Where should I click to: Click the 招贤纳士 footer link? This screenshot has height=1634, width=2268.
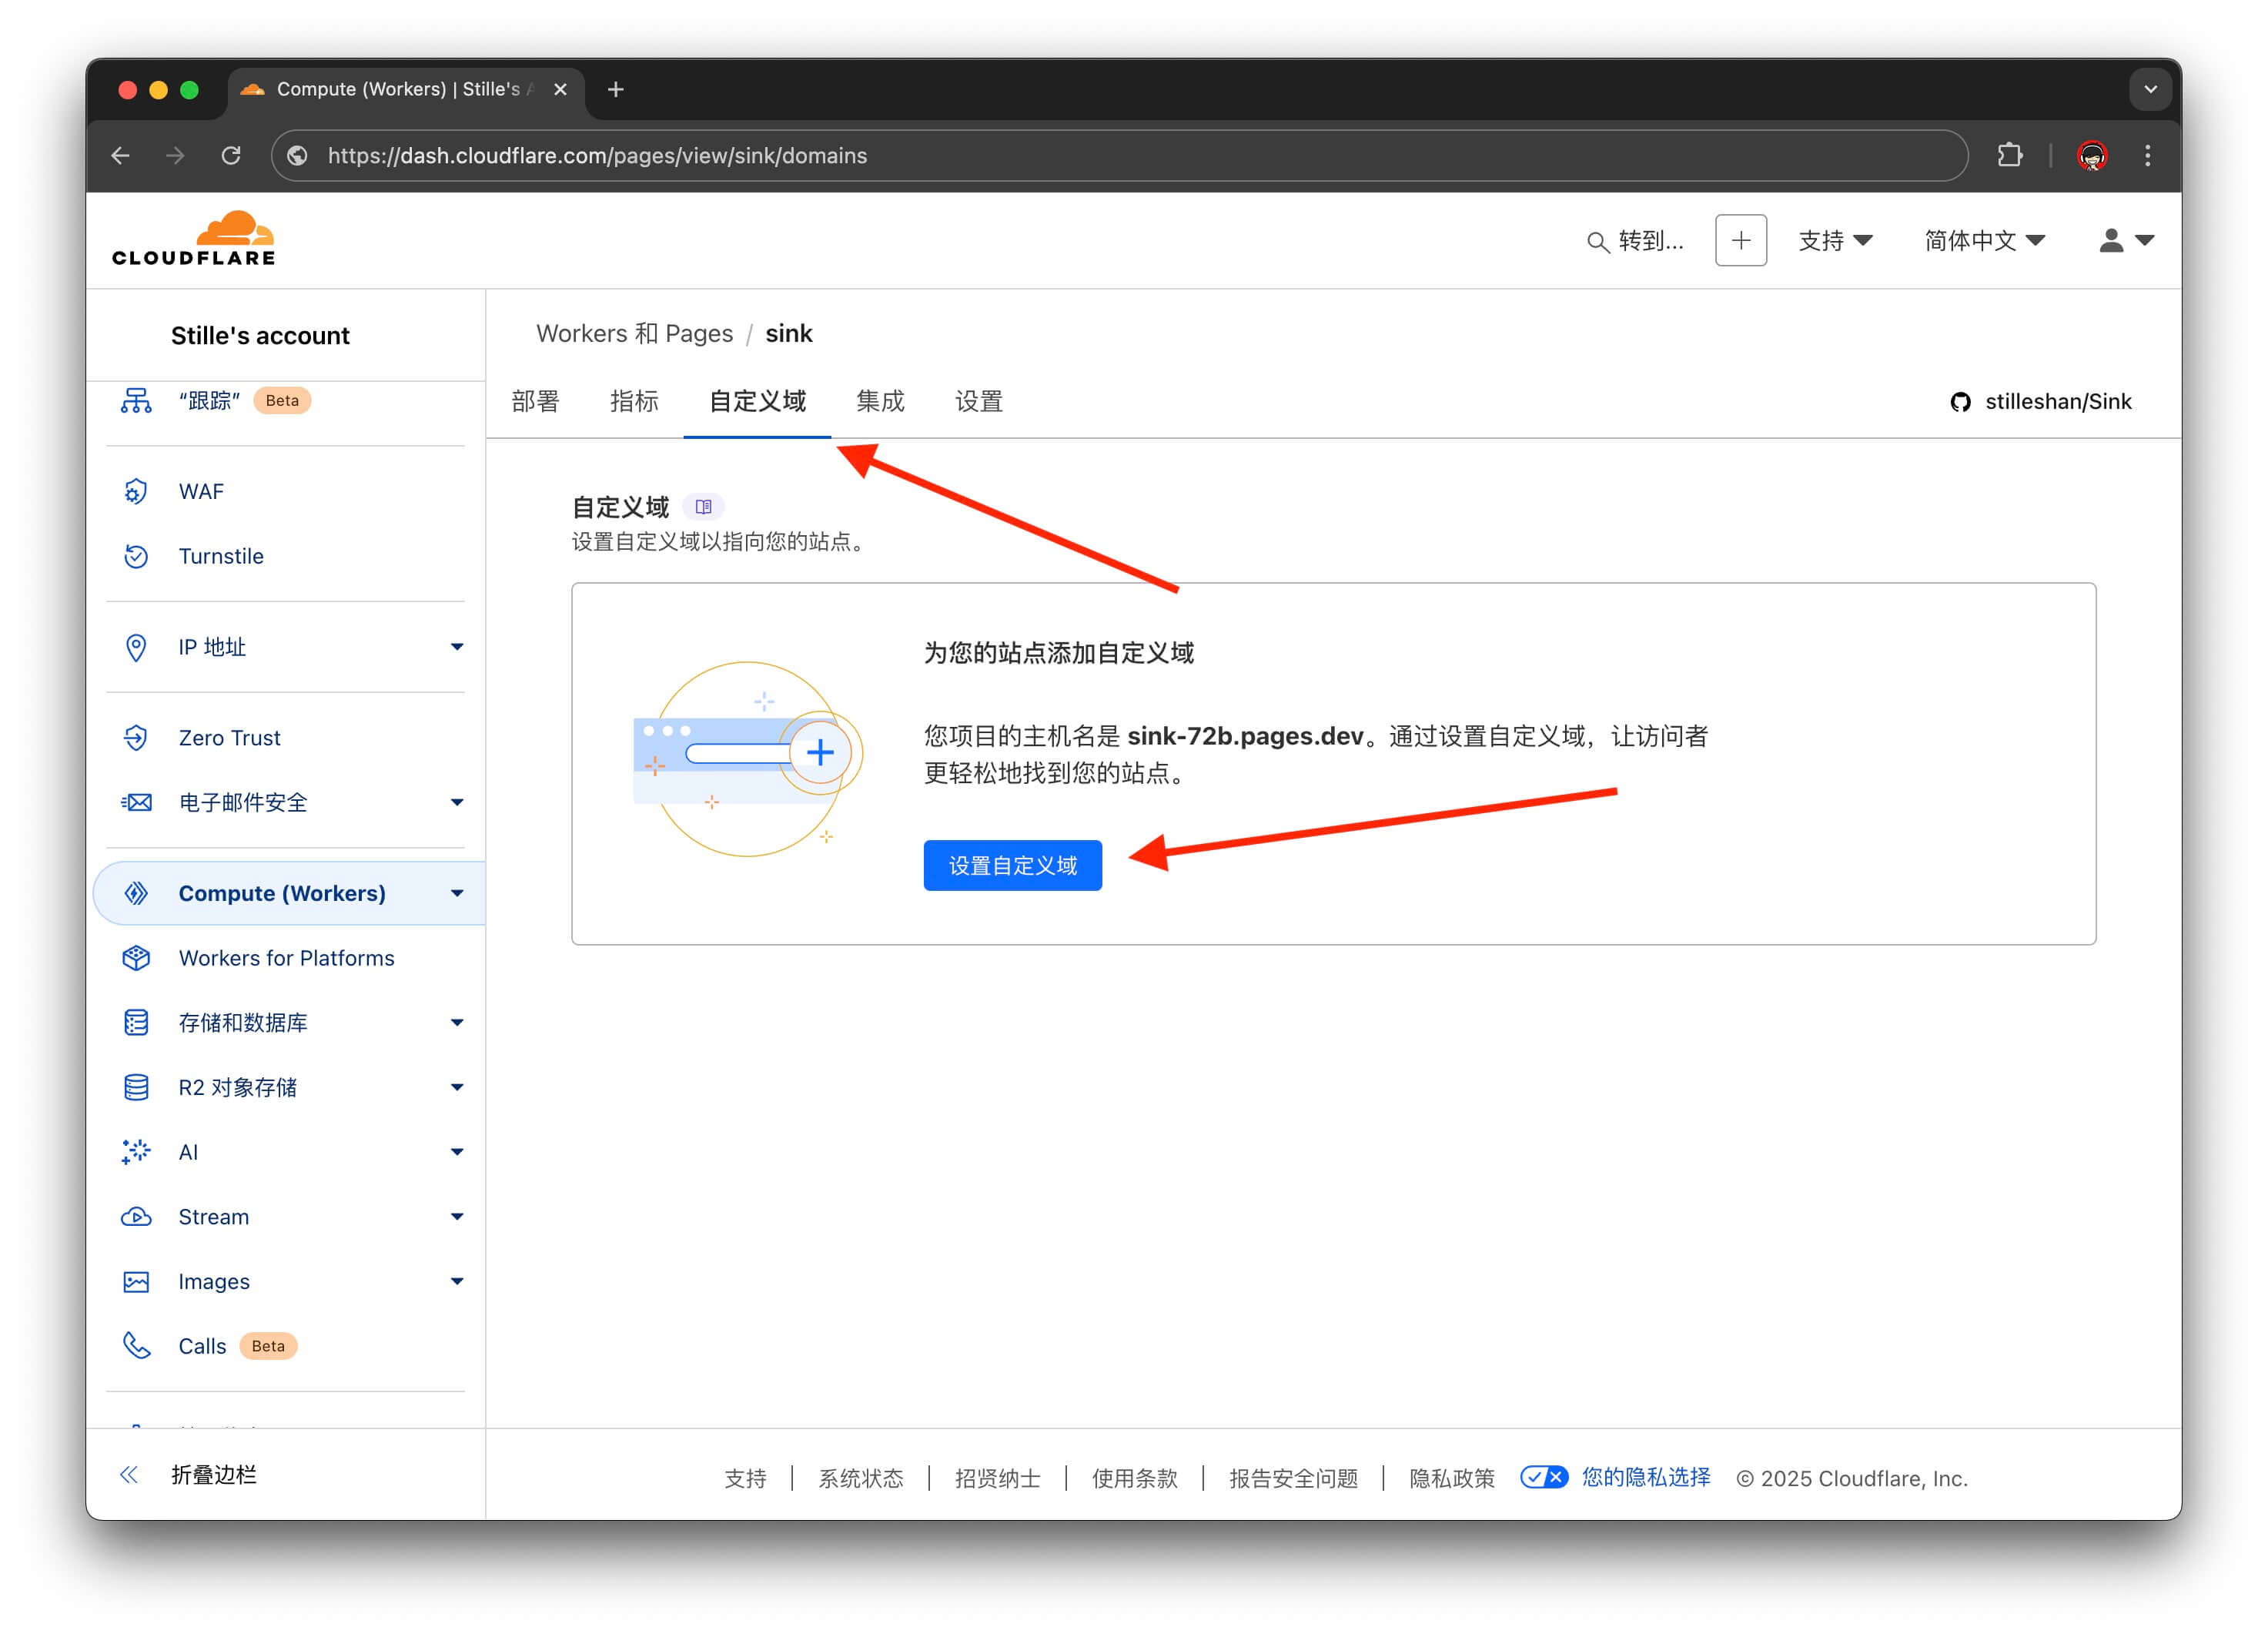pos(997,1478)
